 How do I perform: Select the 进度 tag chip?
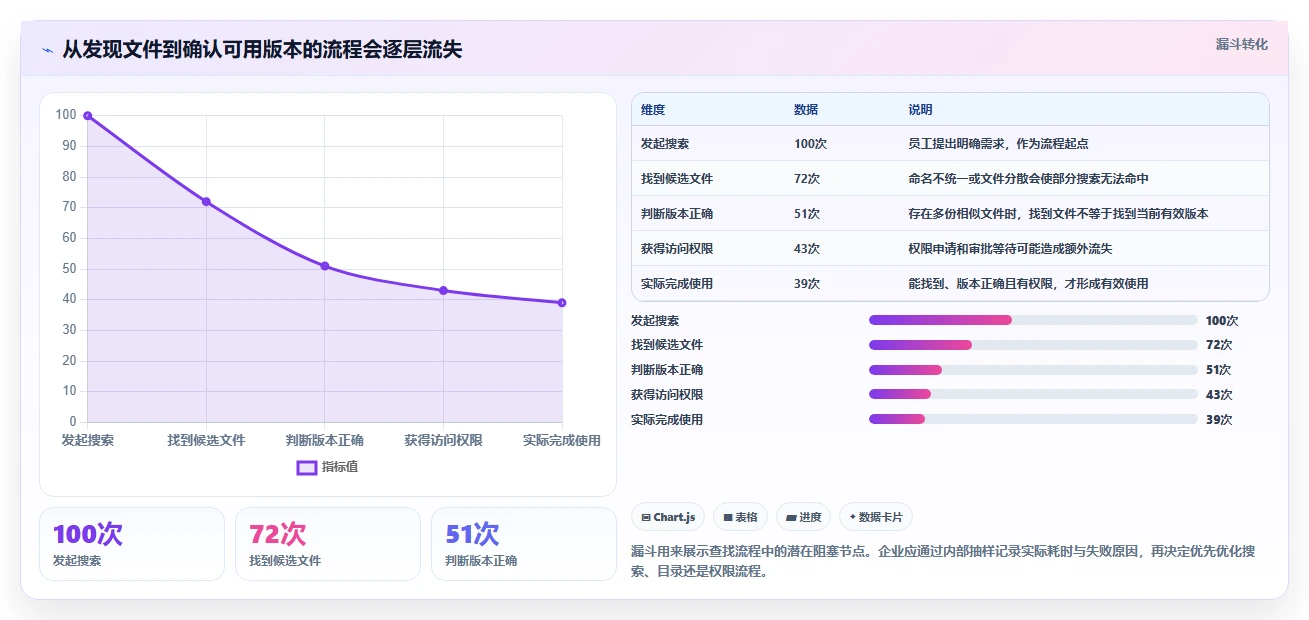(803, 517)
